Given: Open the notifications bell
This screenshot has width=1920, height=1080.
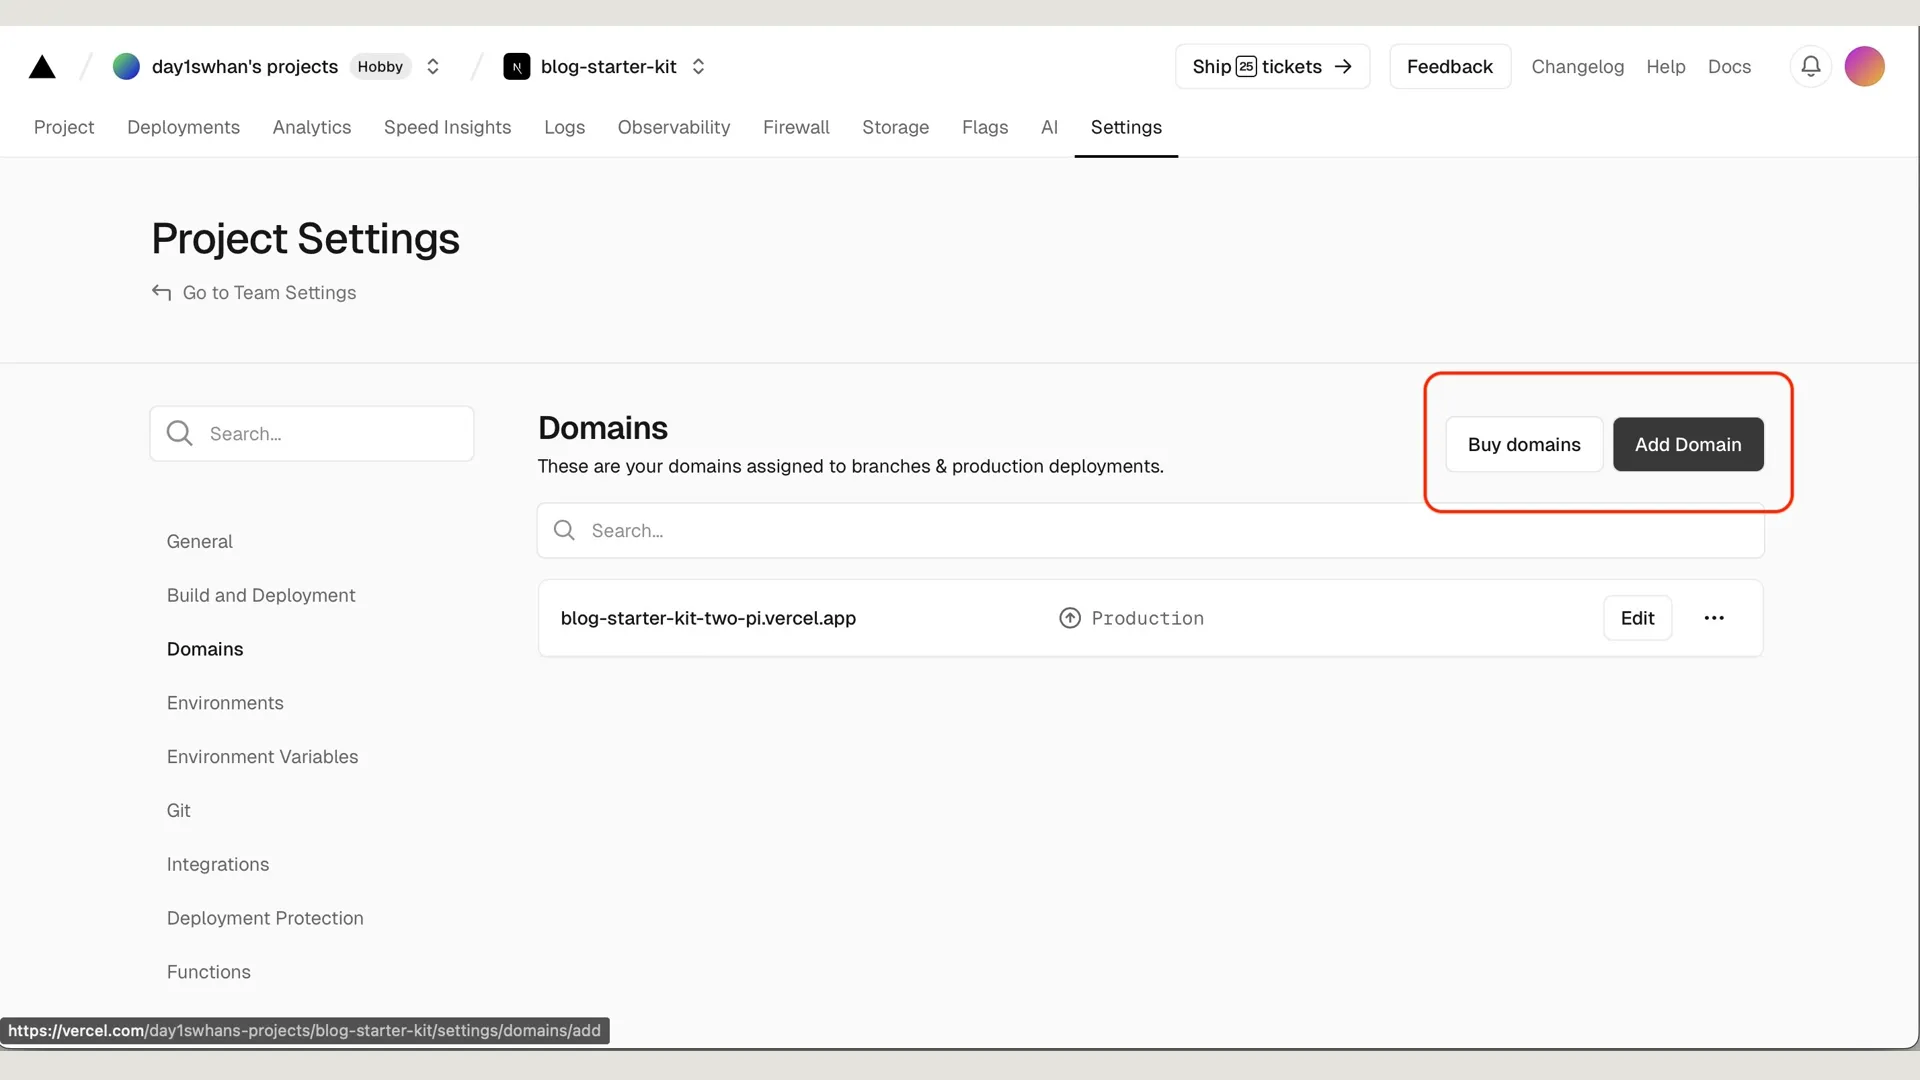Looking at the screenshot, I should 1810,67.
